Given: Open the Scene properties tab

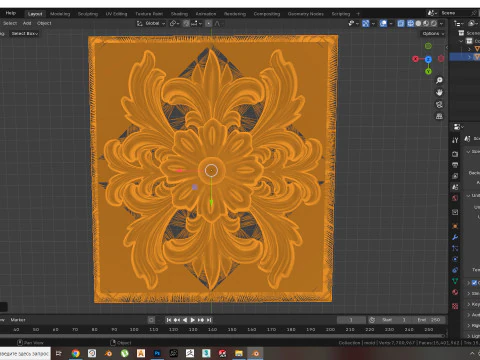Looking at the screenshot, I should coord(455,187).
